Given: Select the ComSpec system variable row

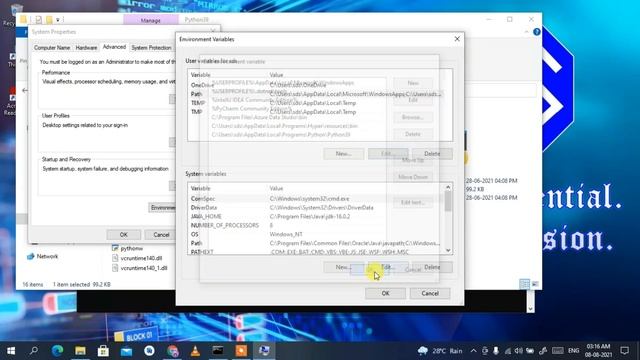Looking at the screenshot, I should pos(316,199).
